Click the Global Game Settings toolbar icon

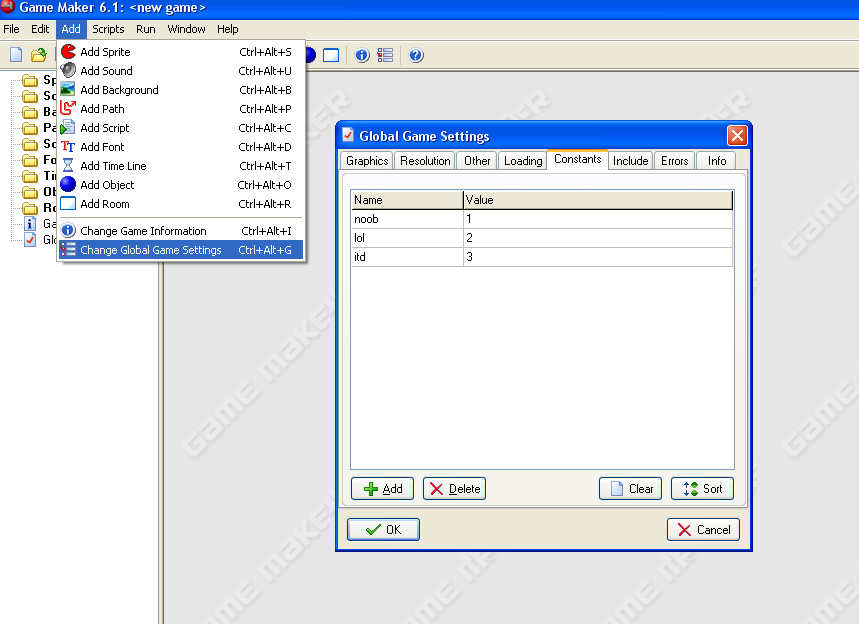pos(385,55)
